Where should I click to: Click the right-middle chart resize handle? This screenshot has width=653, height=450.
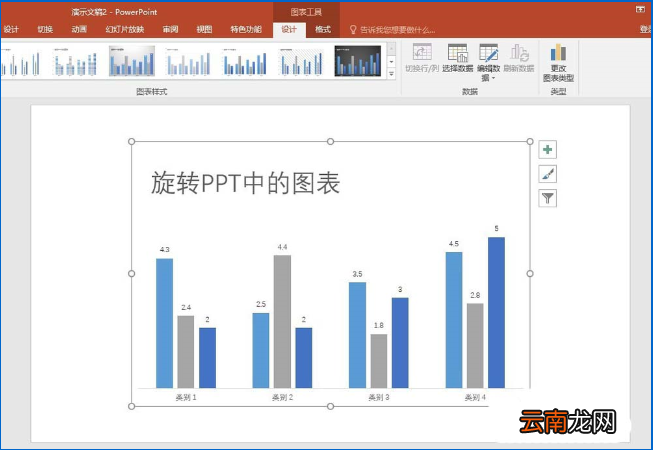coord(530,273)
